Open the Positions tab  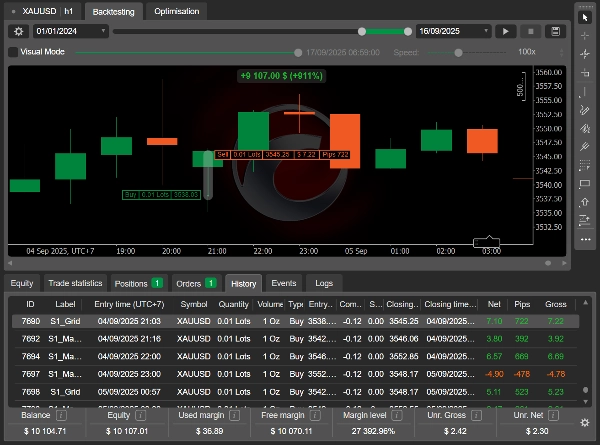coord(139,284)
